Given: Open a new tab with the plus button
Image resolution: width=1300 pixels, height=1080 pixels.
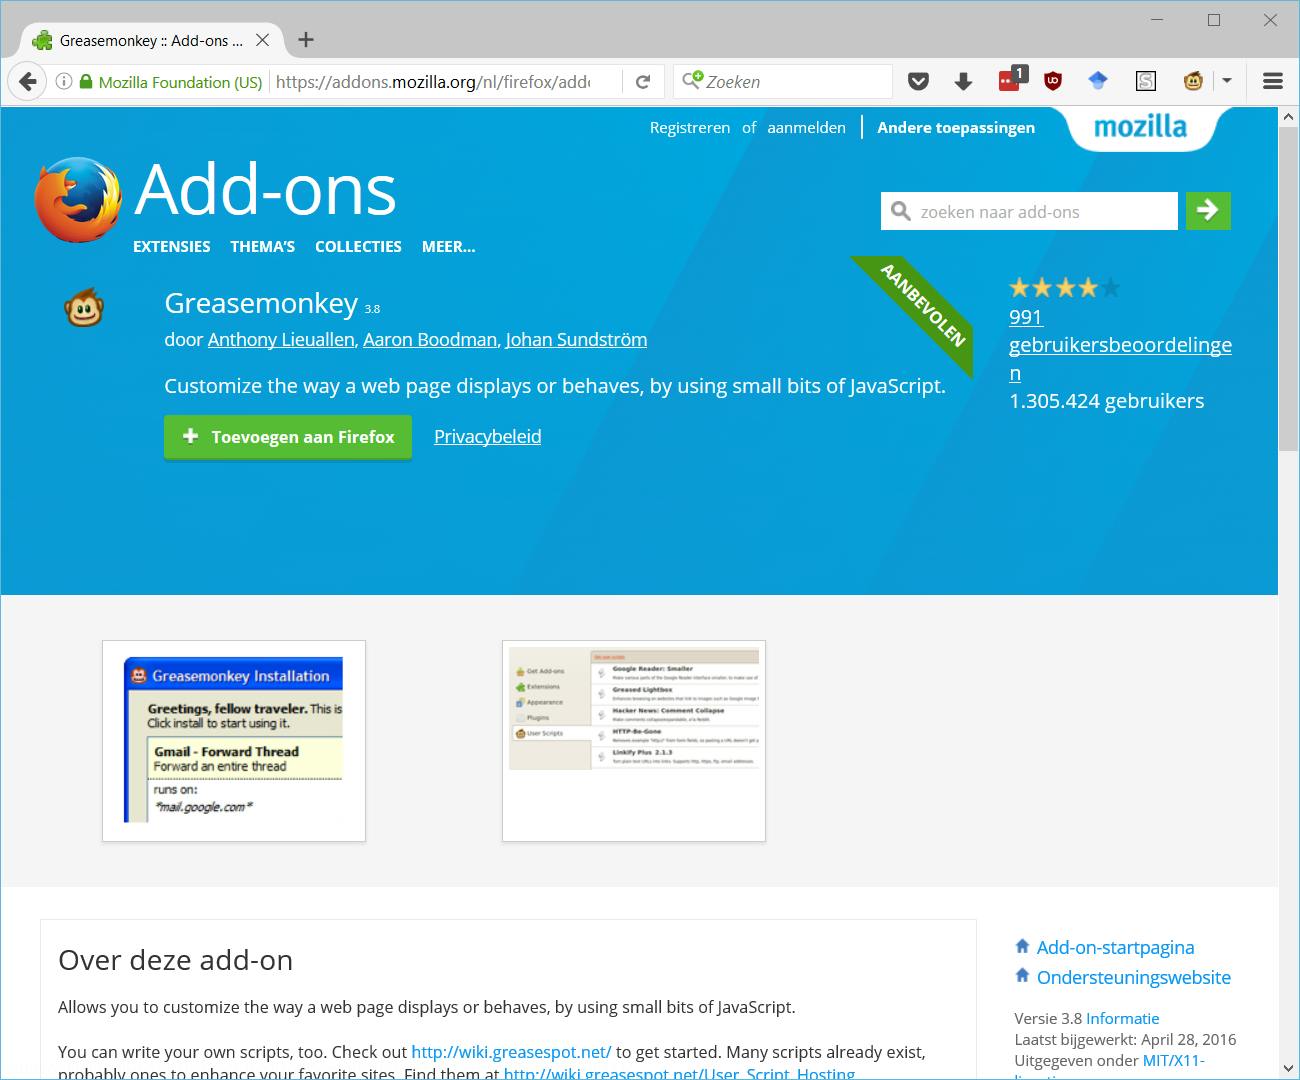Looking at the screenshot, I should [306, 40].
